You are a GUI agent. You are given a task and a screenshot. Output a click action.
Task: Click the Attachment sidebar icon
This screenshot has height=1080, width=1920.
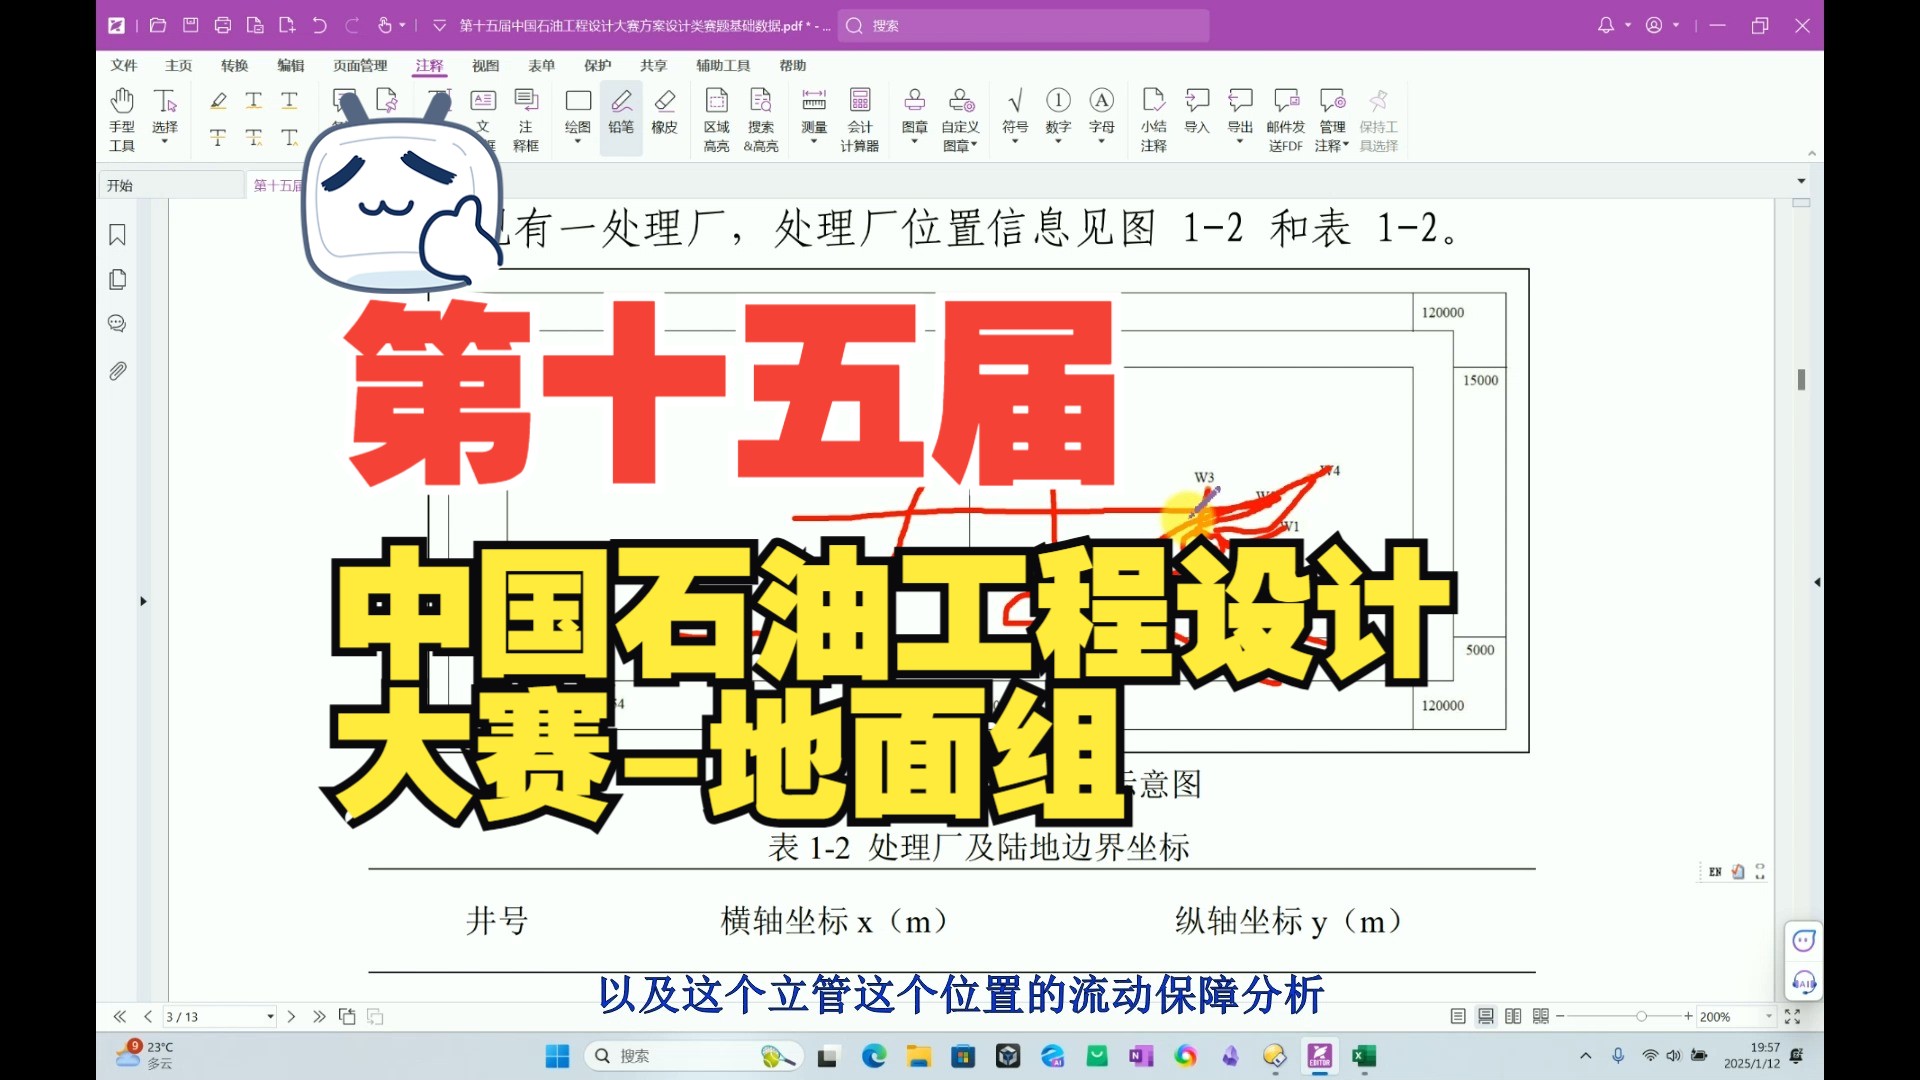coord(117,371)
